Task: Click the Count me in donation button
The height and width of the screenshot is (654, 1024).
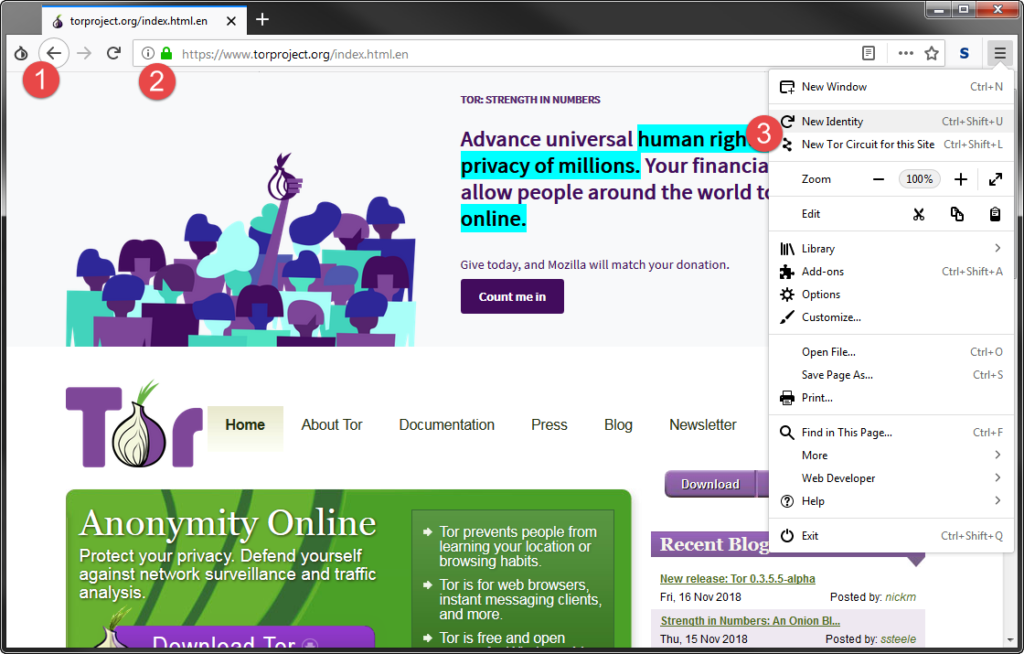Action: click(x=511, y=296)
